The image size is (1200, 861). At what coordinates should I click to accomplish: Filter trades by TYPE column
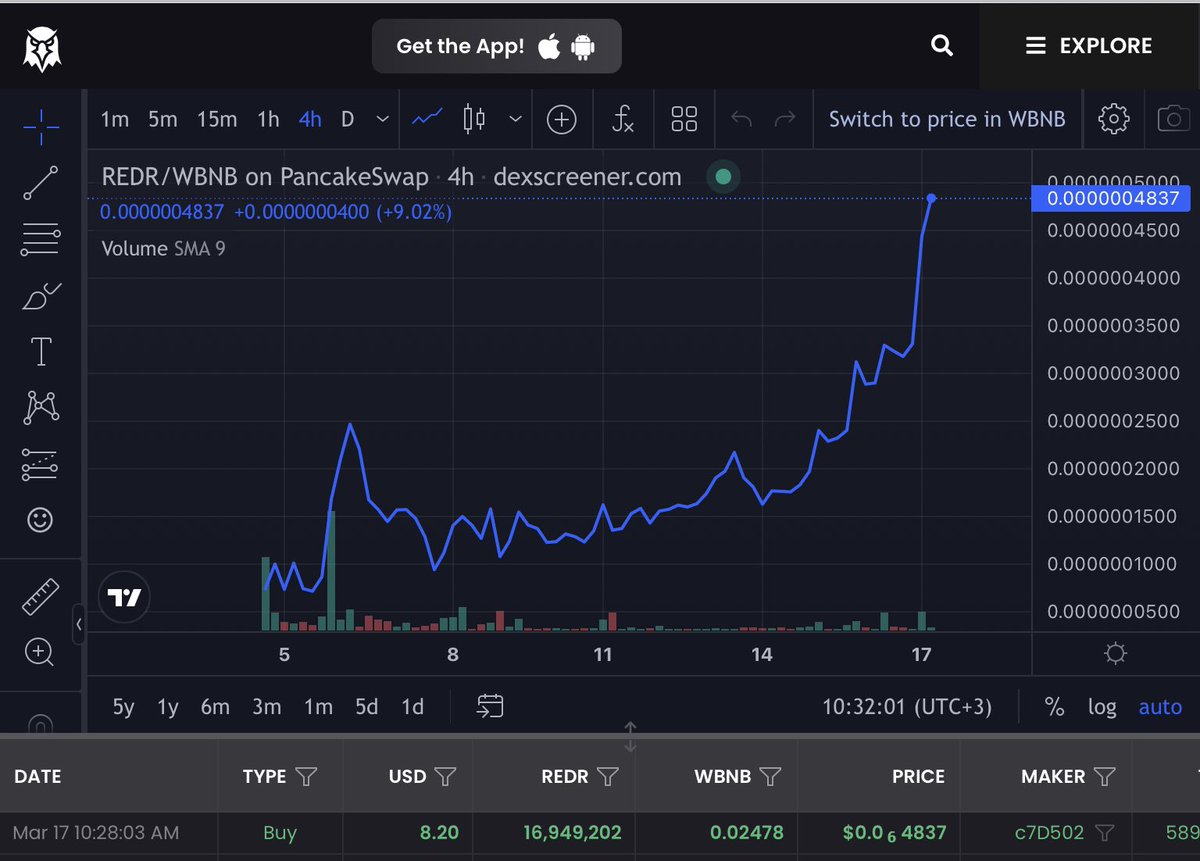(x=308, y=777)
